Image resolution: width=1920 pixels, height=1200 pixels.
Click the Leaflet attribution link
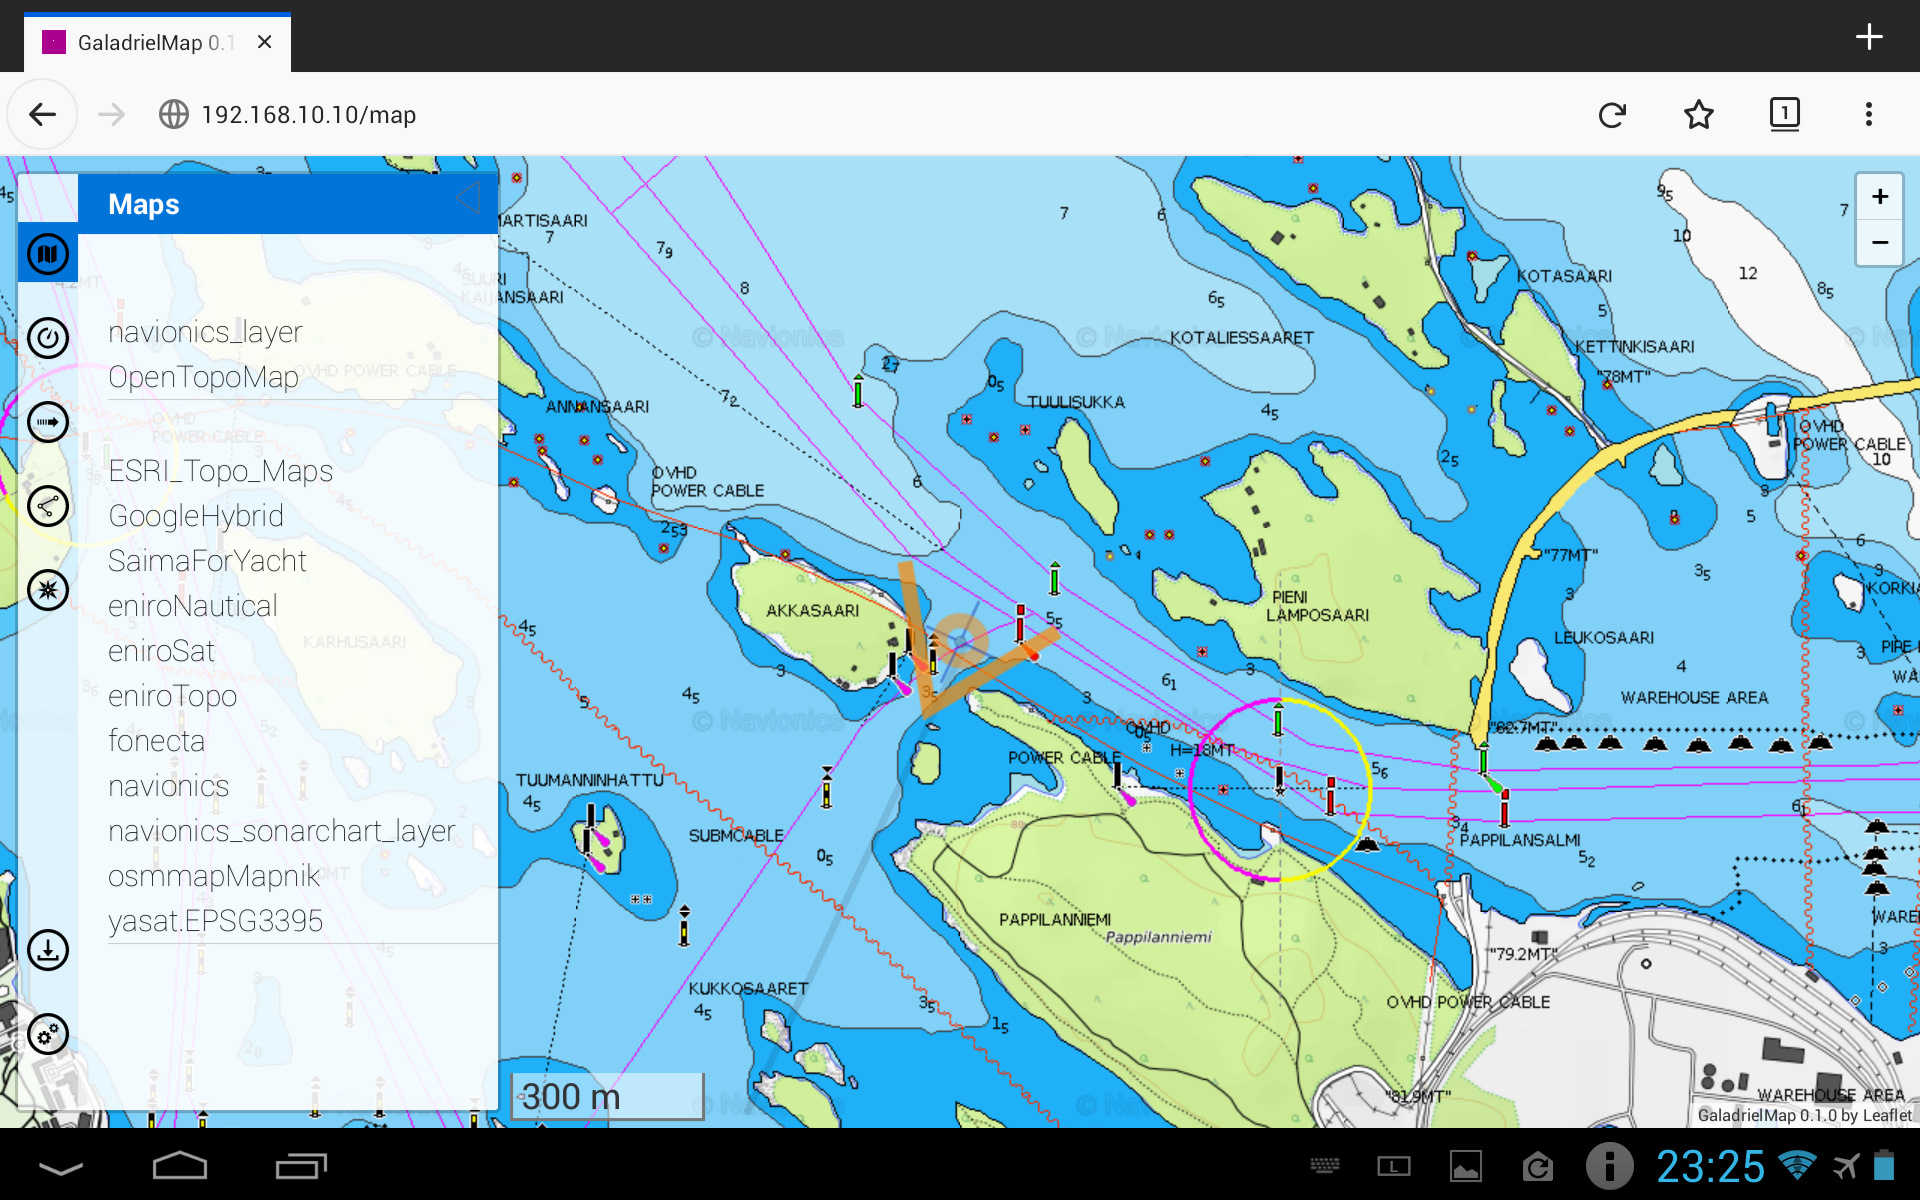(x=1886, y=1115)
